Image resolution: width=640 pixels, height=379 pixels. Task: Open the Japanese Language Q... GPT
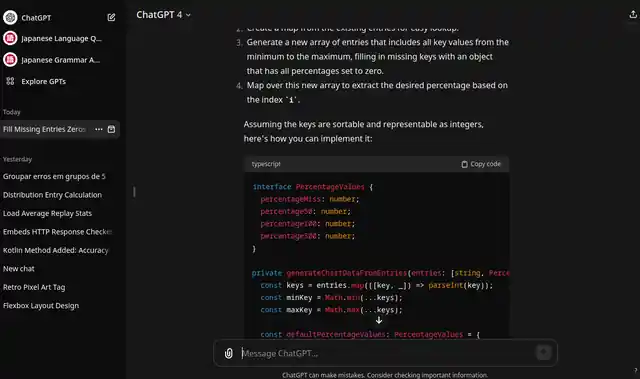pyautogui.click(x=61, y=38)
